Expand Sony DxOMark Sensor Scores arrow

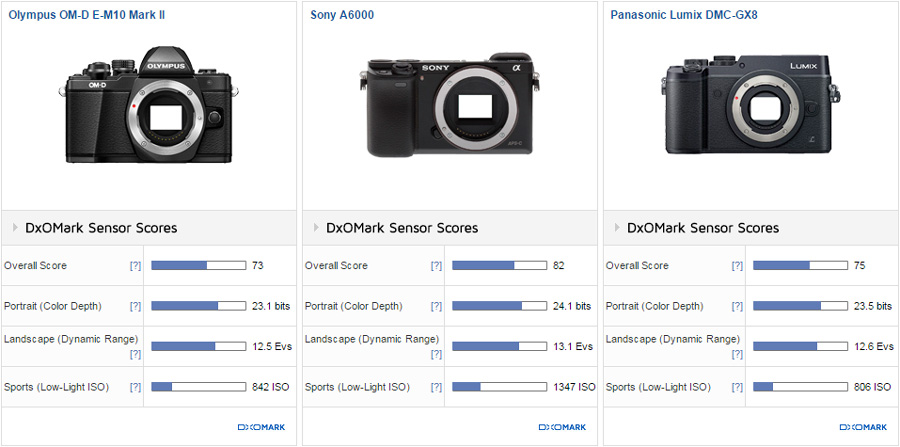(x=316, y=228)
